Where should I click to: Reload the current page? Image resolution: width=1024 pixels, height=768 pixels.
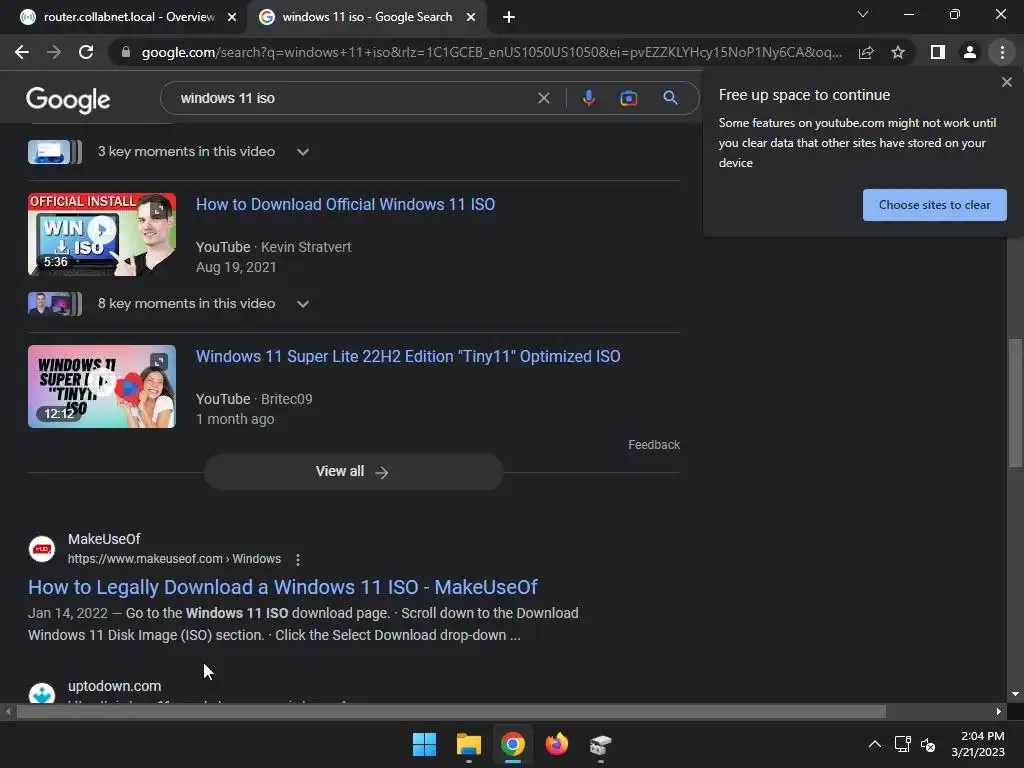86,52
